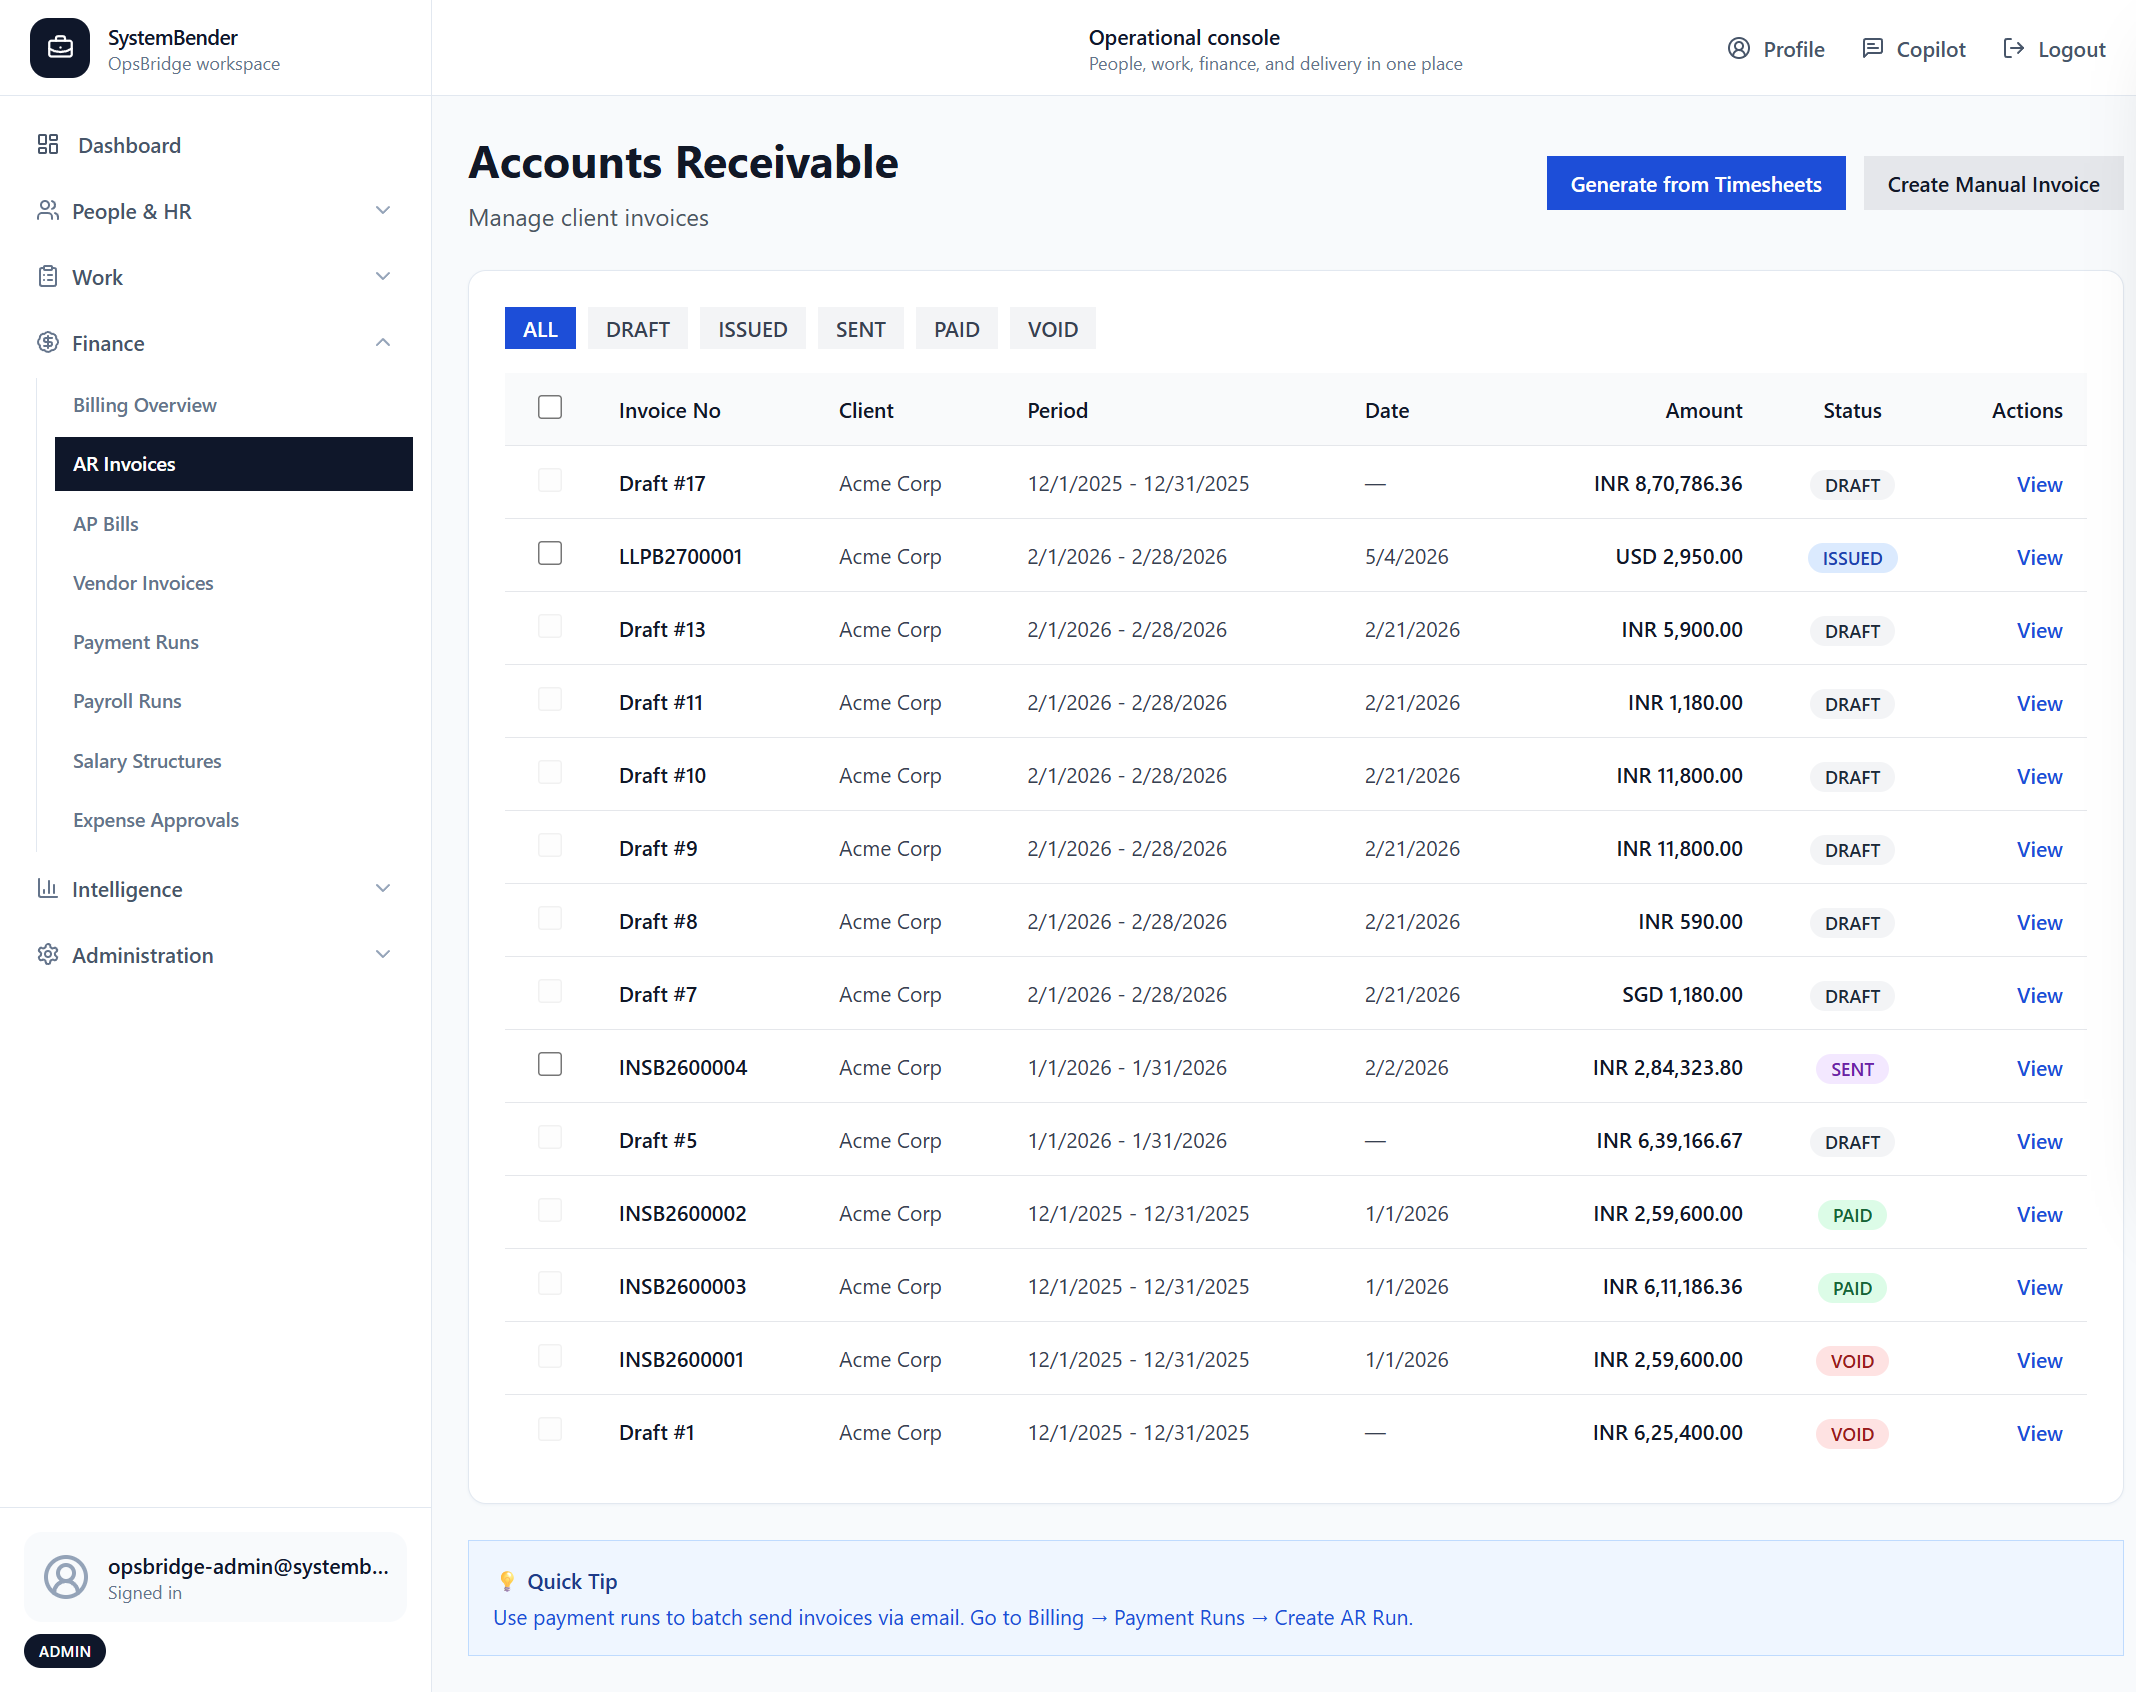
Task: Toggle the select-all invoices checkbox
Action: (x=550, y=407)
